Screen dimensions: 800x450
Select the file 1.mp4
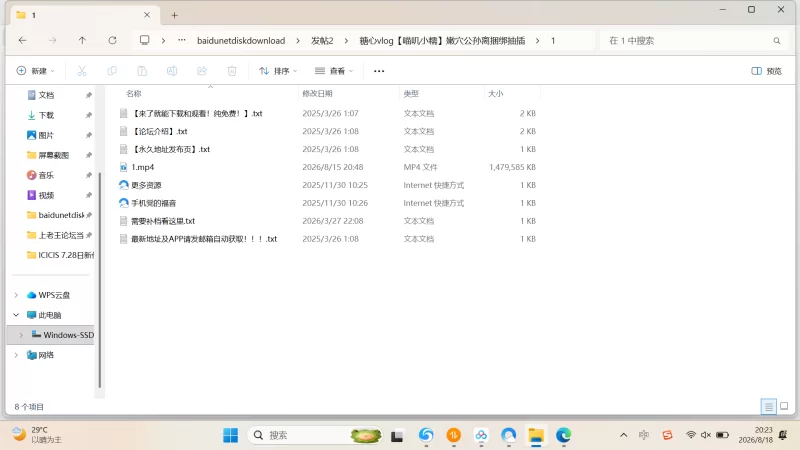tap(142, 167)
